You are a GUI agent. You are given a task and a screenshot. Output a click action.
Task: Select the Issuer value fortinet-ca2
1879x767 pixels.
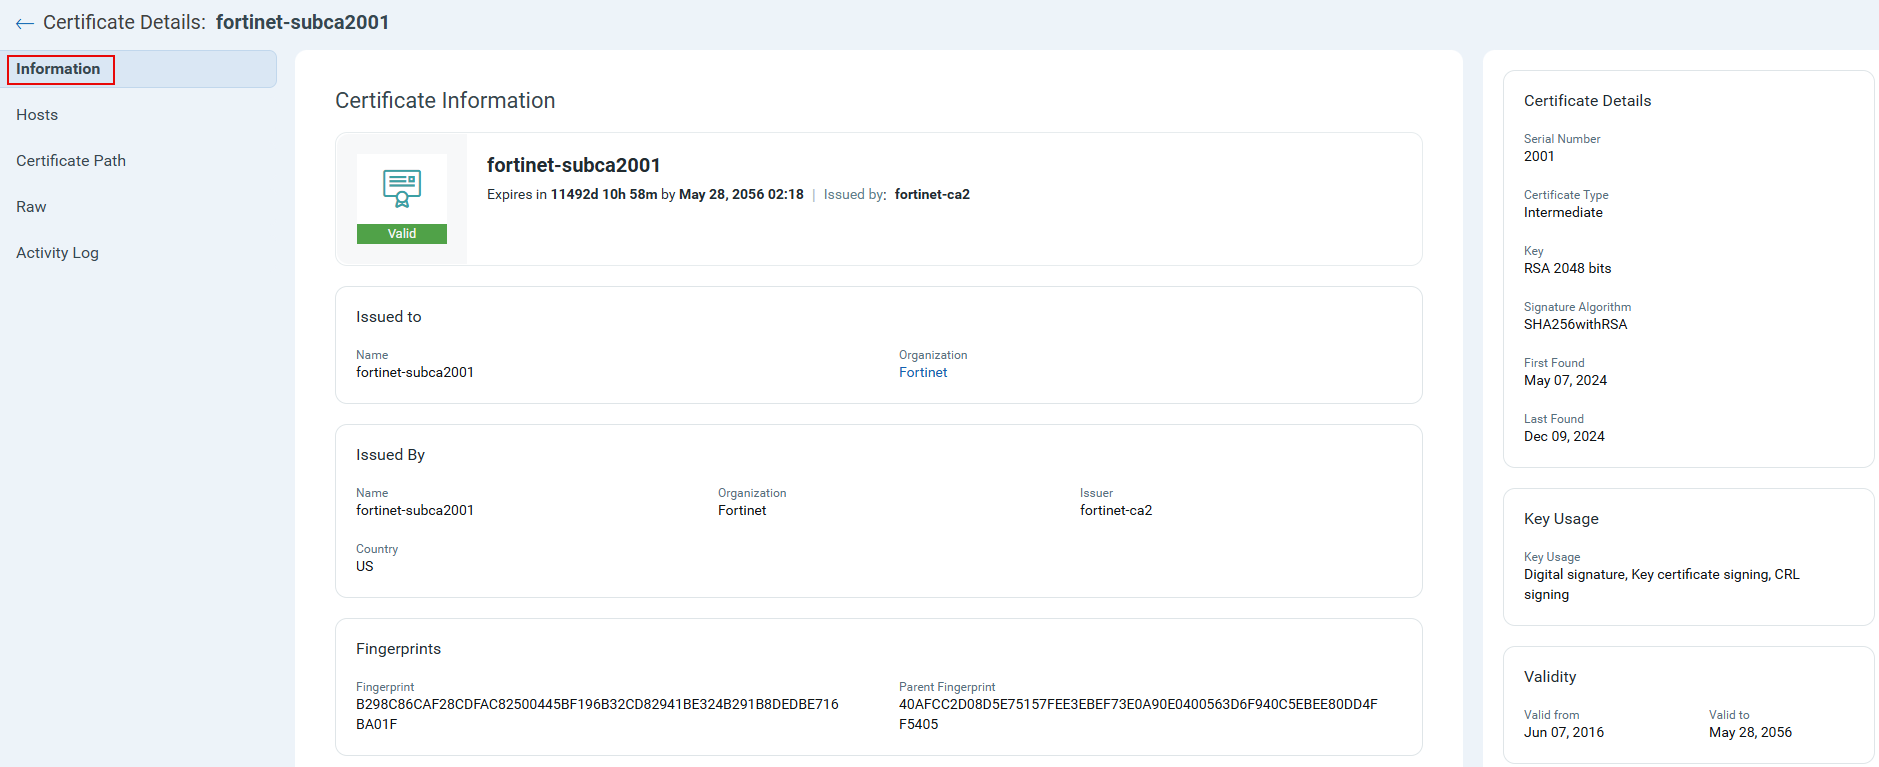tap(1116, 510)
